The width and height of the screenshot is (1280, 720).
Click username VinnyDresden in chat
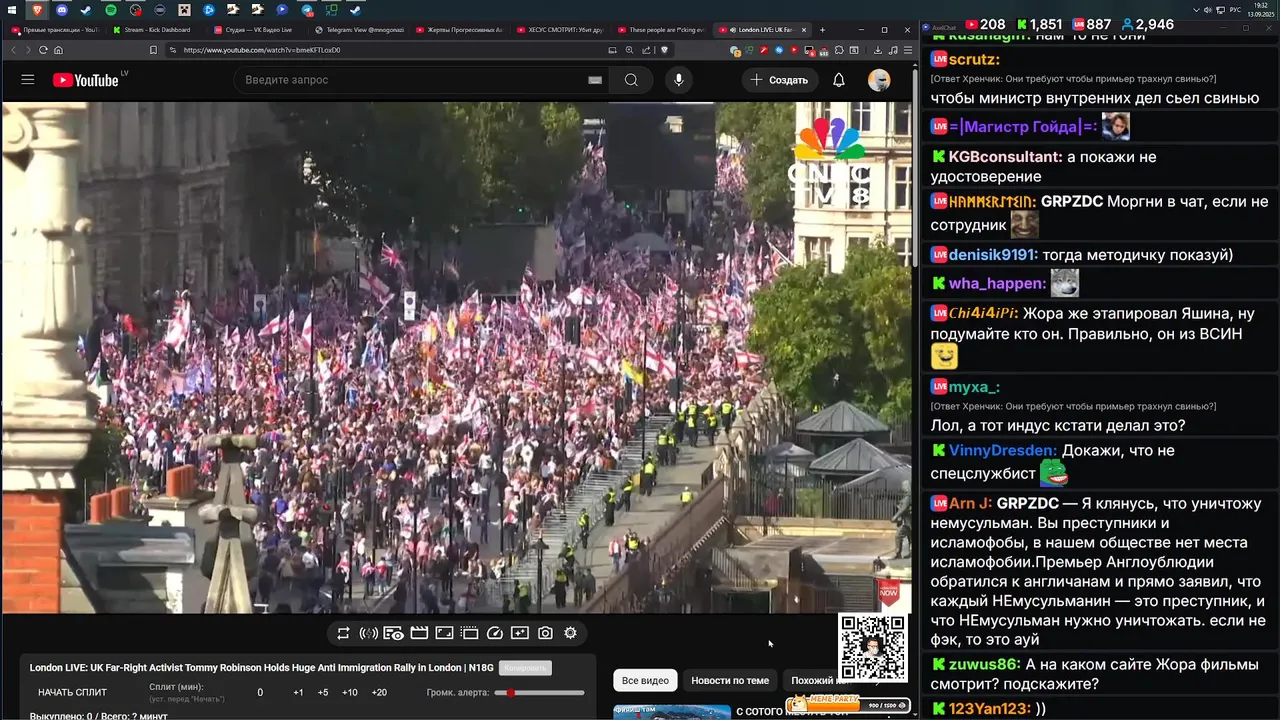(1003, 450)
